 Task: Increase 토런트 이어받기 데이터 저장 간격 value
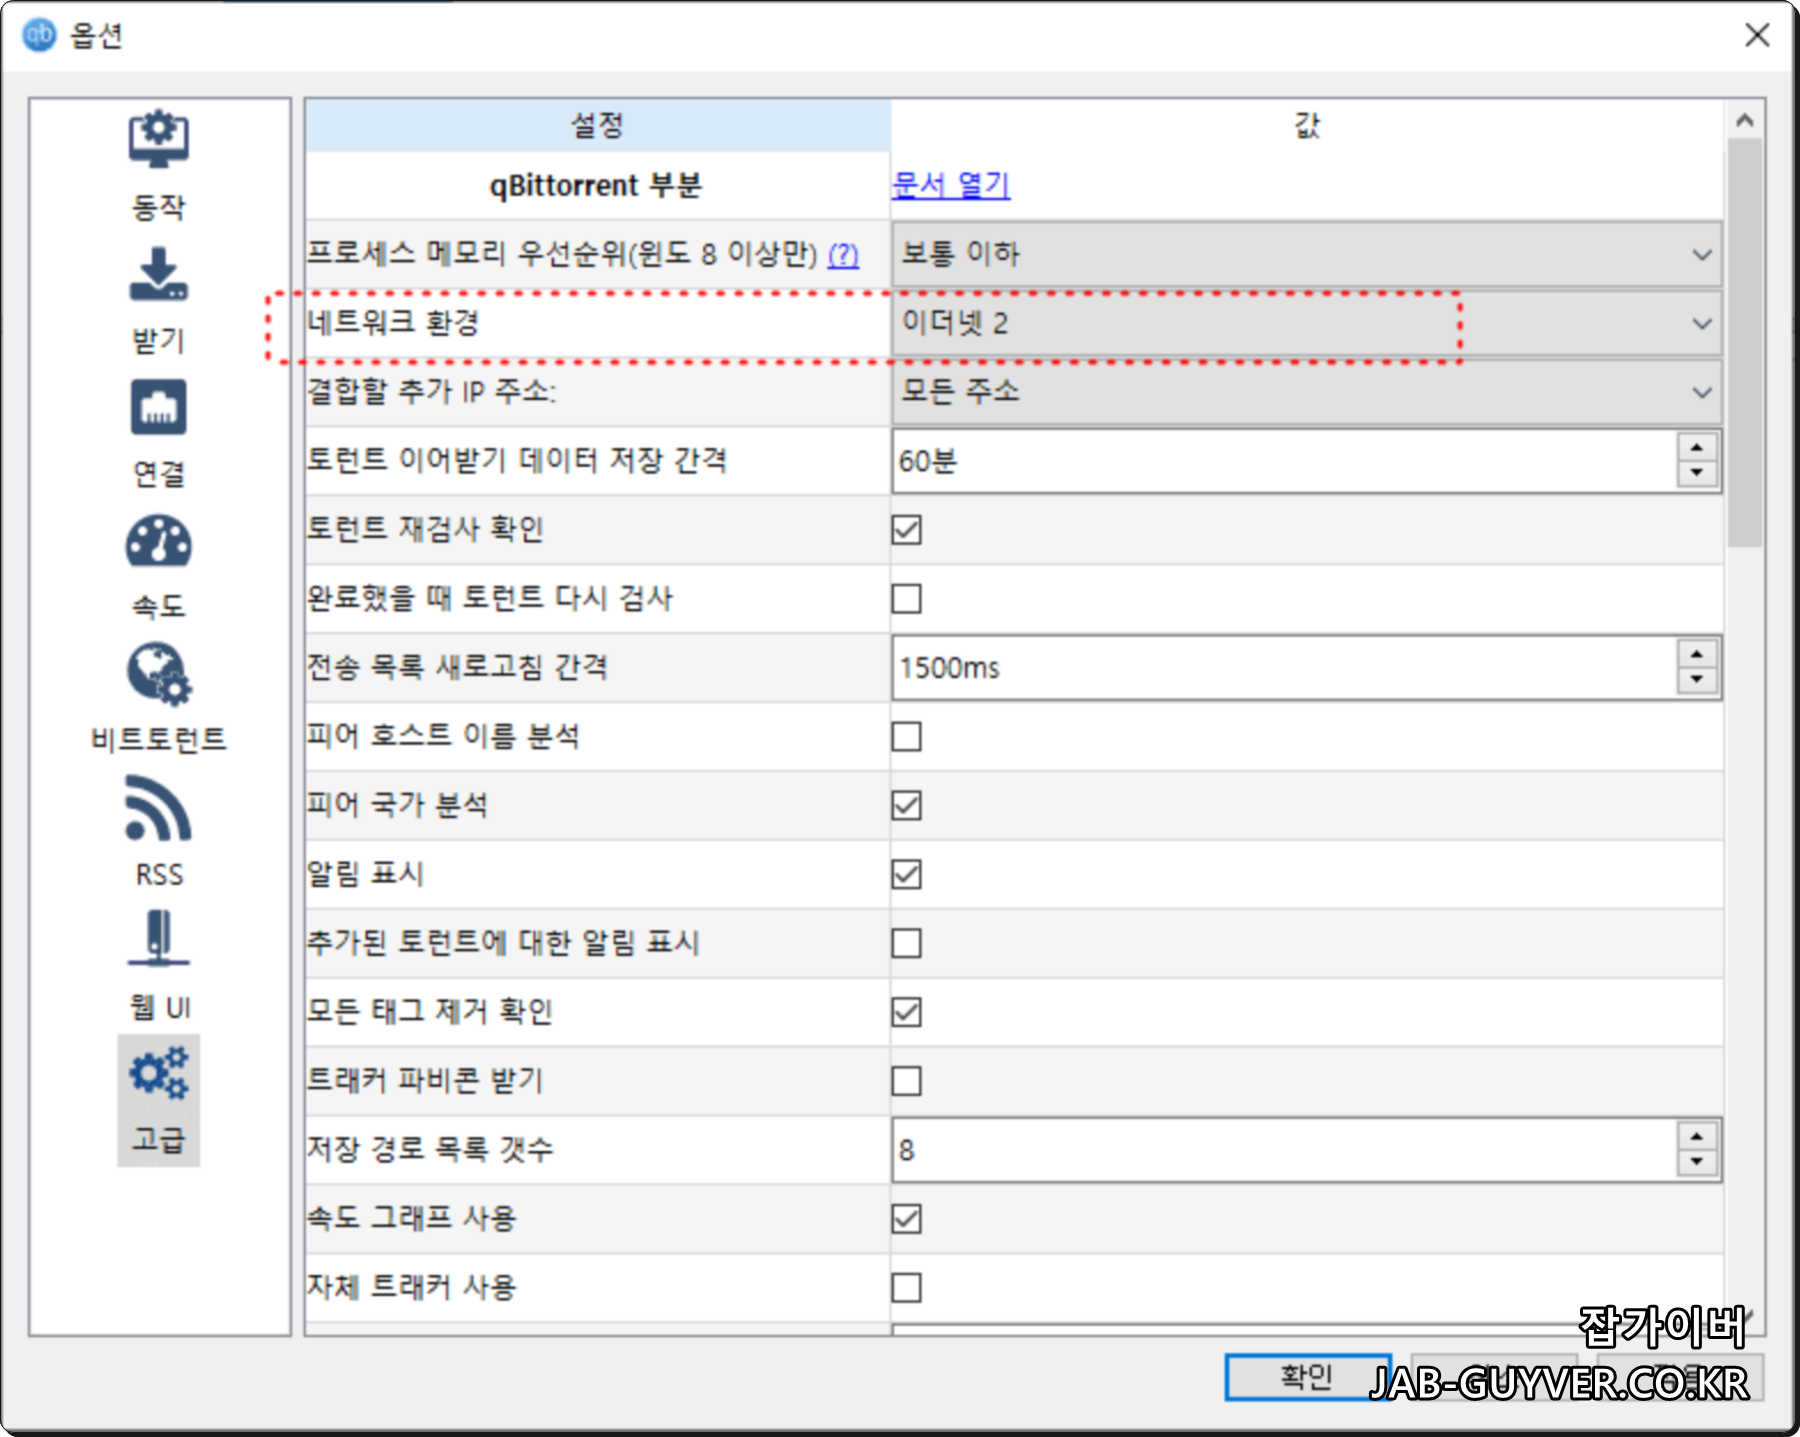point(1697,448)
